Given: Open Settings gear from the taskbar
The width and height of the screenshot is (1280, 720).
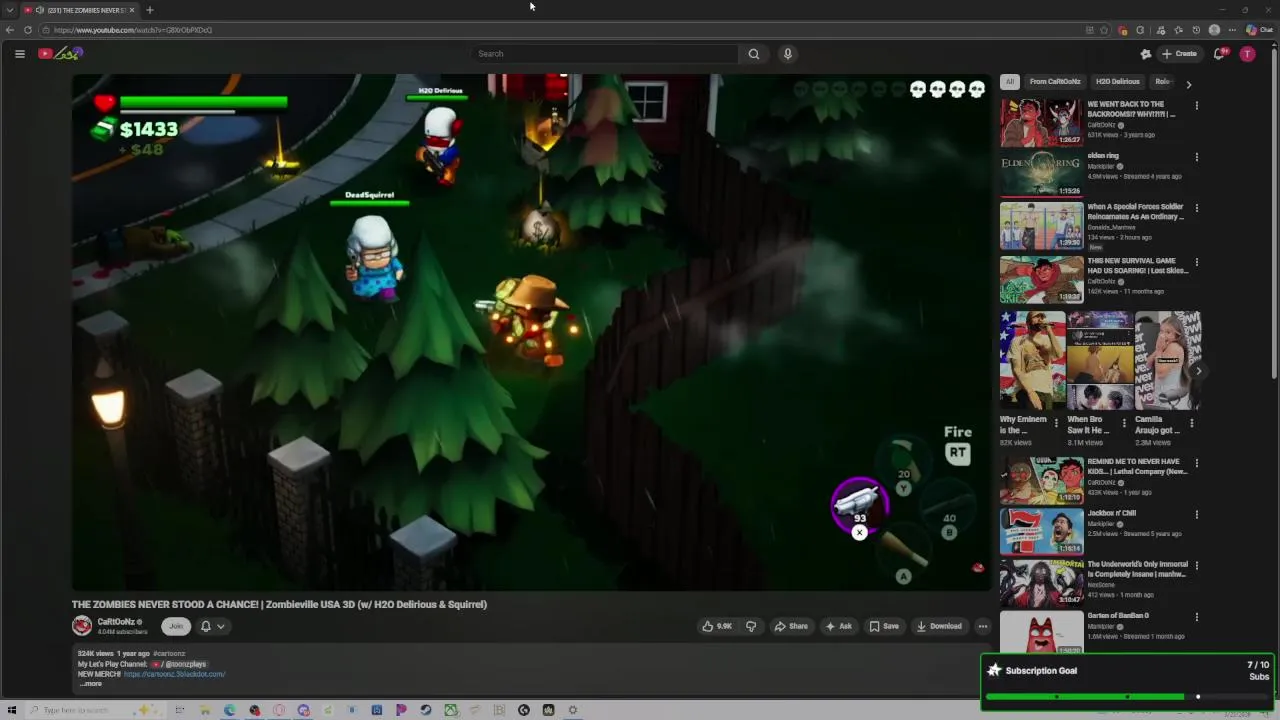Looking at the screenshot, I should pyautogui.click(x=573, y=710).
